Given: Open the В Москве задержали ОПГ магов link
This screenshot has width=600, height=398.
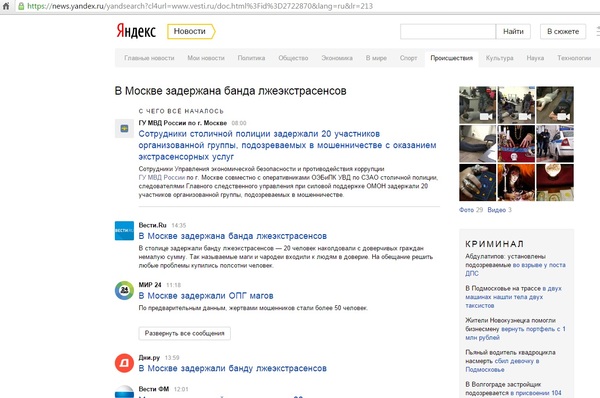Looking at the screenshot, I should pos(206,296).
